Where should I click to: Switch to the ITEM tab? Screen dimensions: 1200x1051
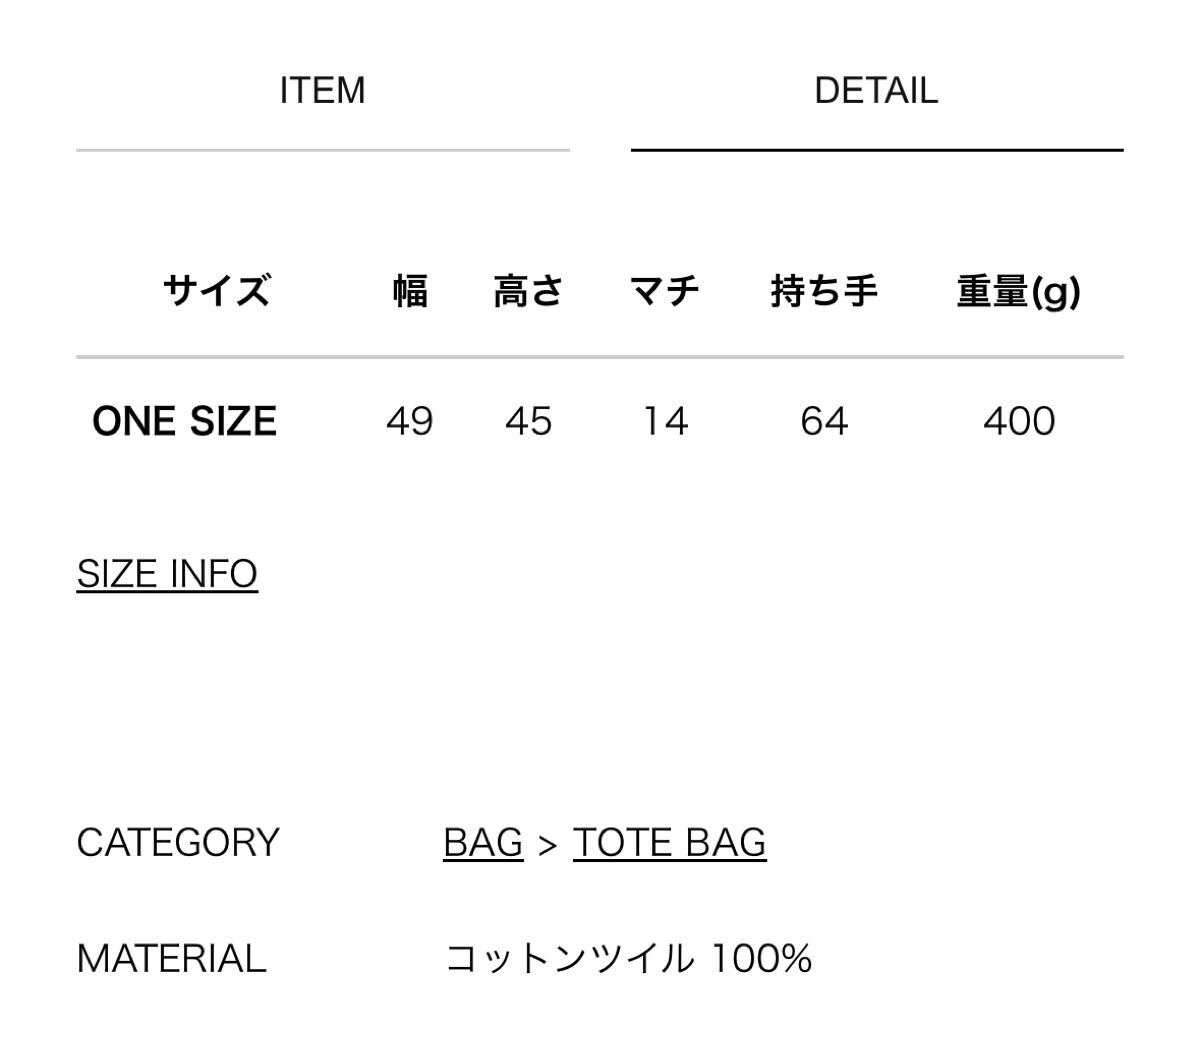click(x=322, y=91)
